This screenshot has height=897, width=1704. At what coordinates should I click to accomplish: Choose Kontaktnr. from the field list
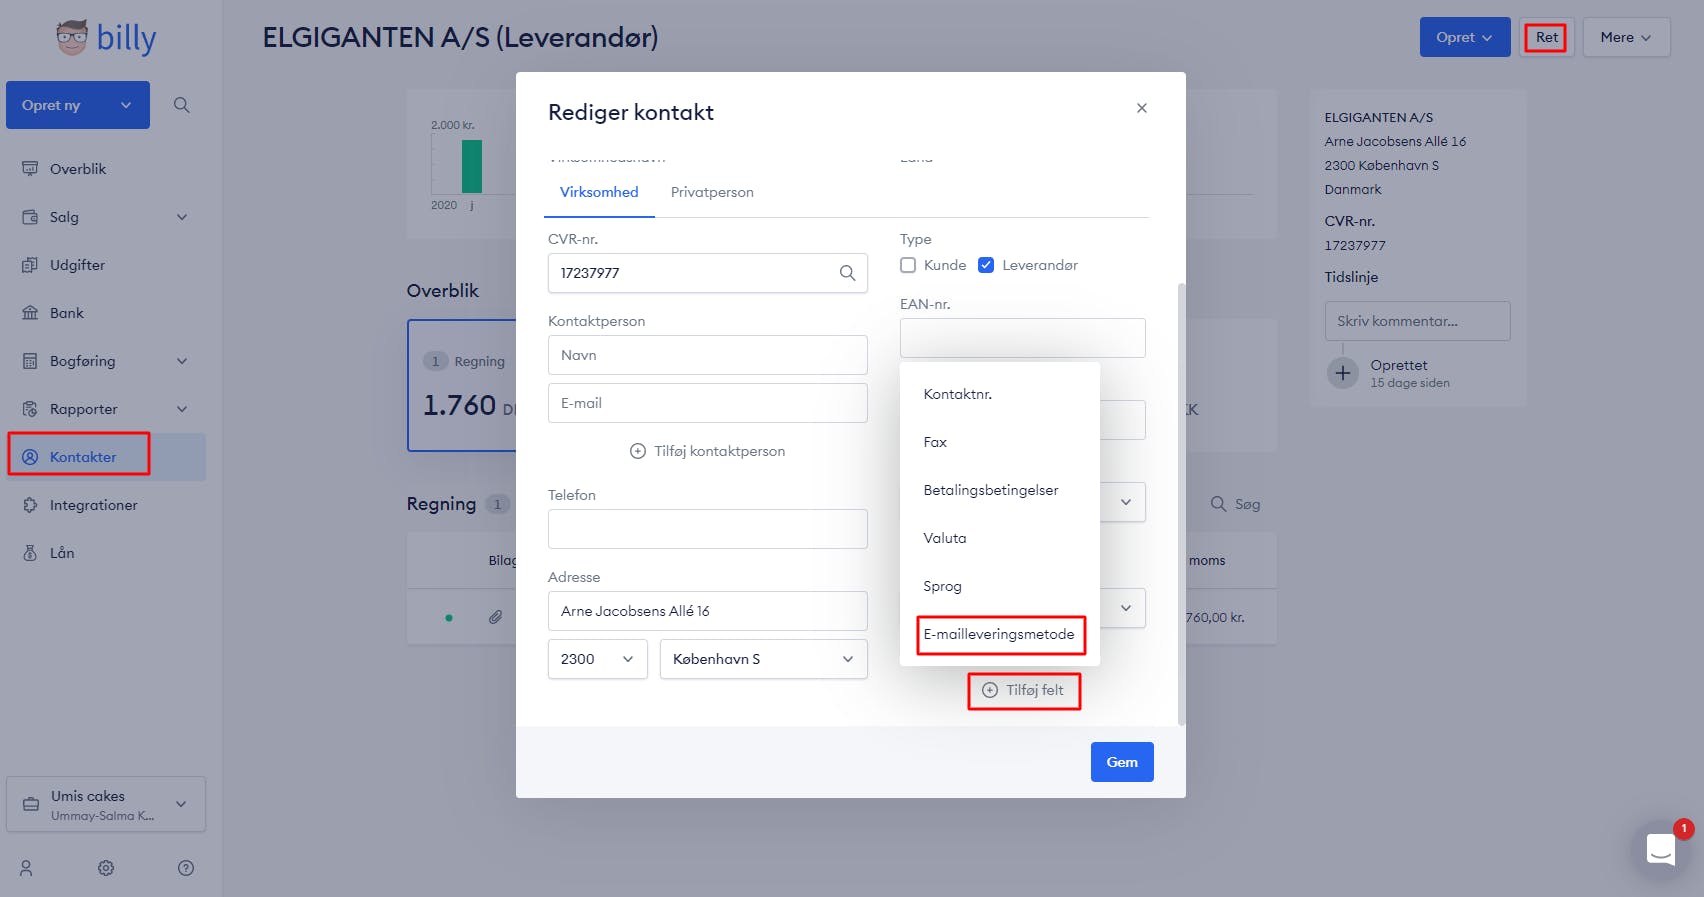coord(1000,394)
